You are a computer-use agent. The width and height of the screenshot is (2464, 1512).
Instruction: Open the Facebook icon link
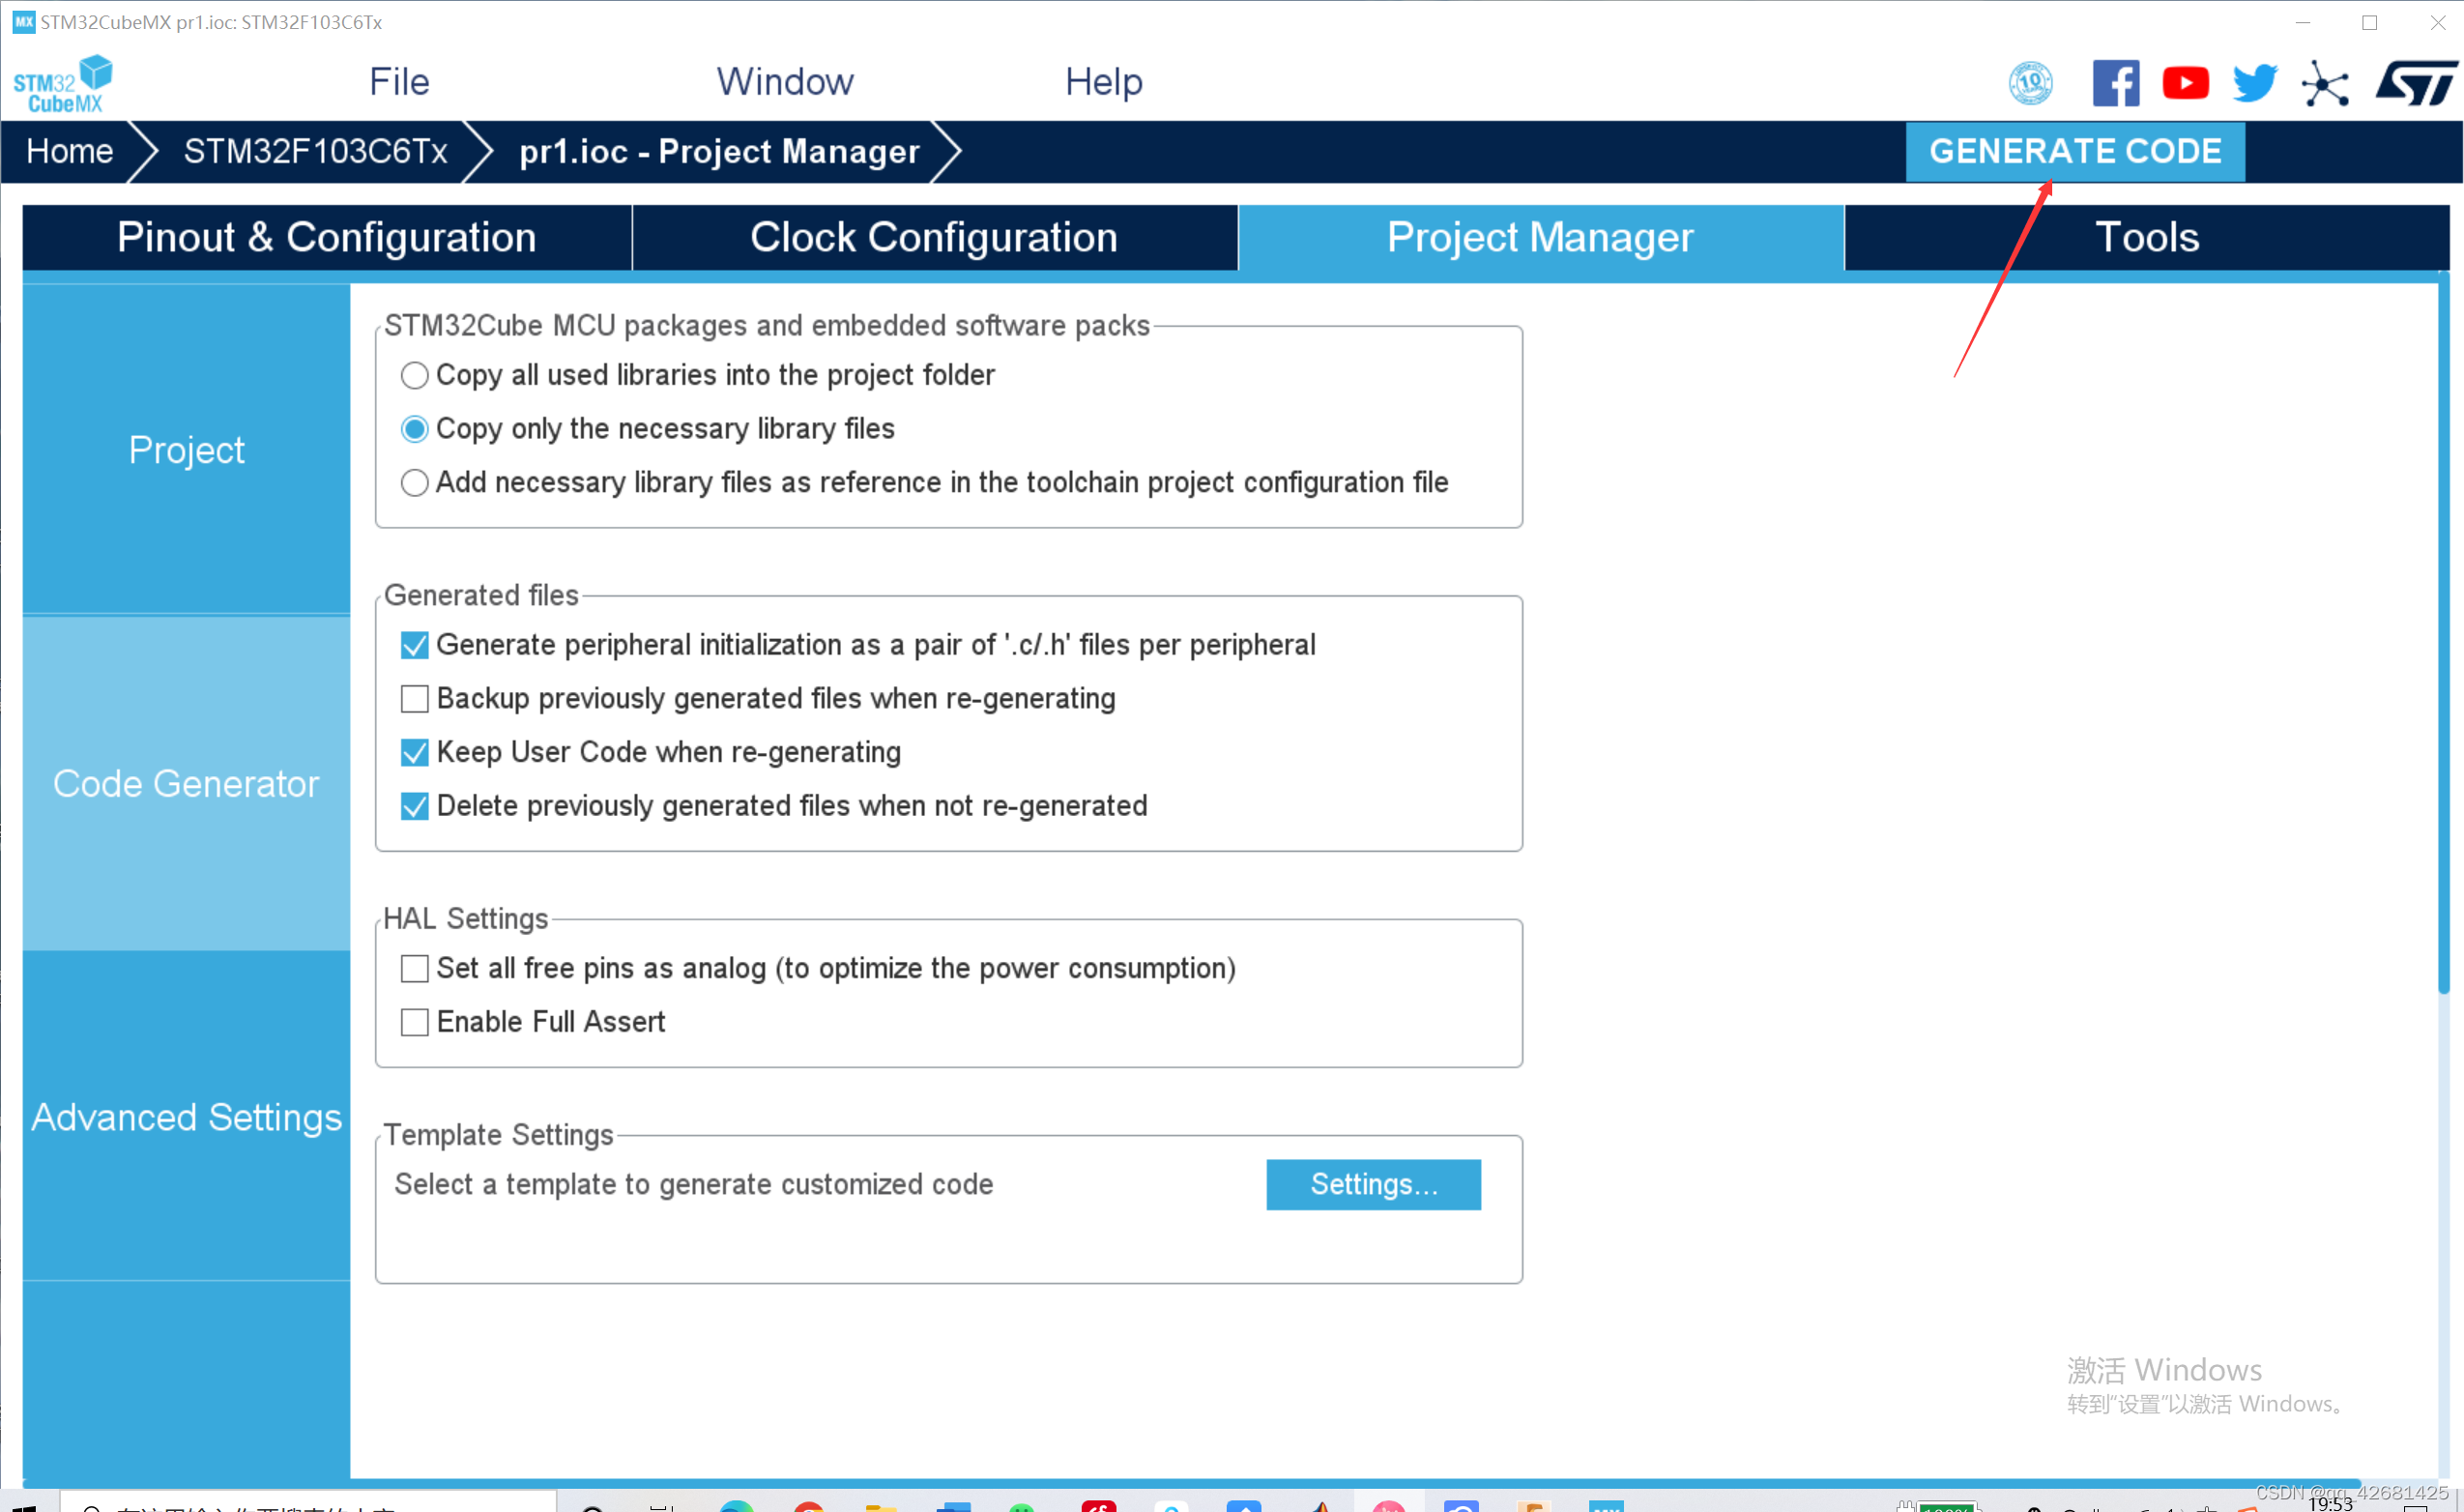pyautogui.click(x=2116, y=83)
